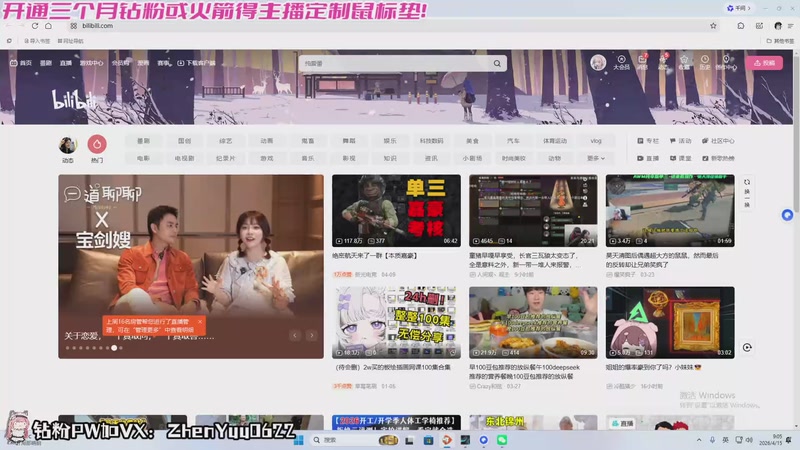
Task: Click the taskbar volume icon
Action: [749, 440]
